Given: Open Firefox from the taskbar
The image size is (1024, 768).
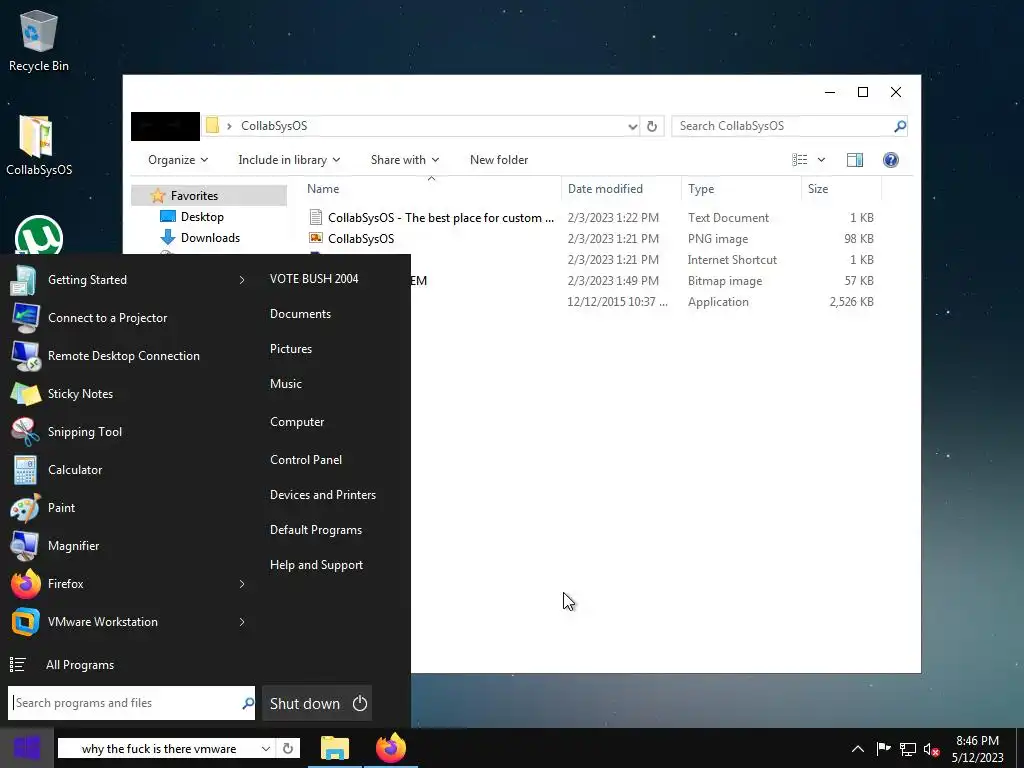Looking at the screenshot, I should (x=391, y=748).
